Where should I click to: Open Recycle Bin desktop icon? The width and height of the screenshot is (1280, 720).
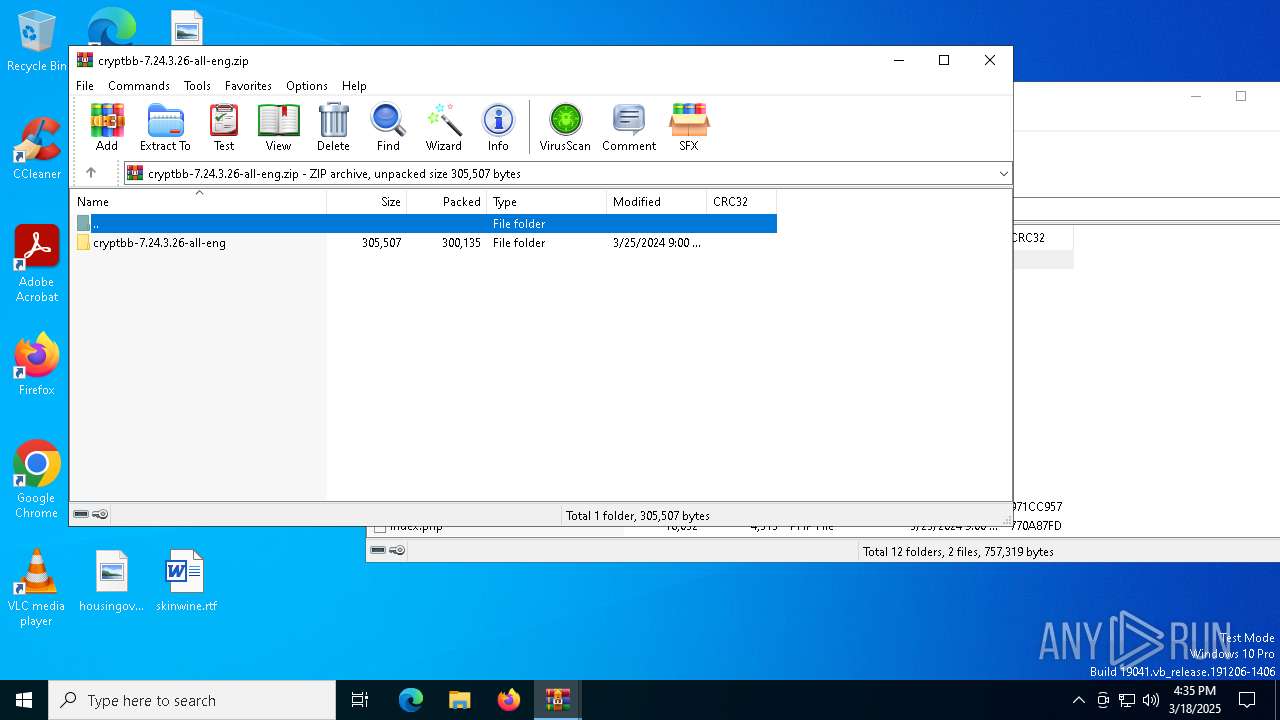[36, 42]
